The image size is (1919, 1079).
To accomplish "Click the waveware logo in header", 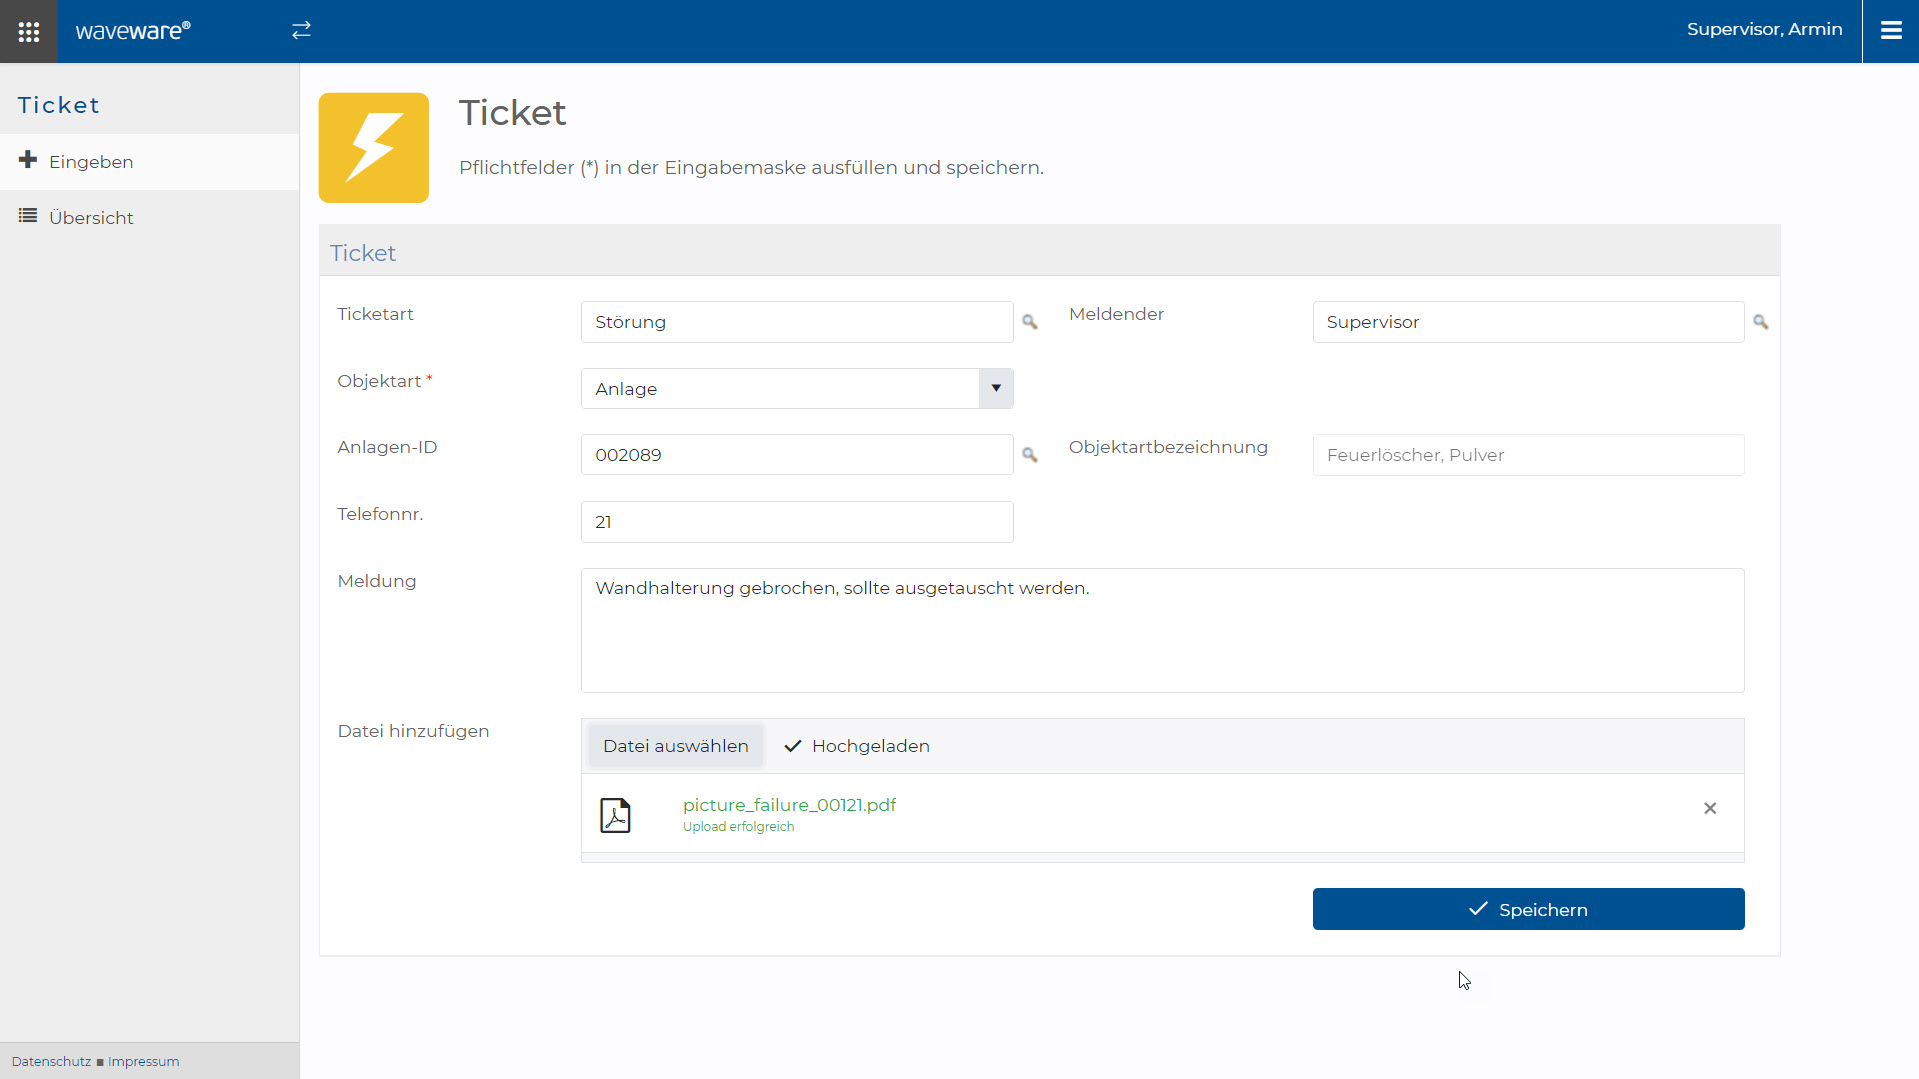I will click(x=133, y=31).
